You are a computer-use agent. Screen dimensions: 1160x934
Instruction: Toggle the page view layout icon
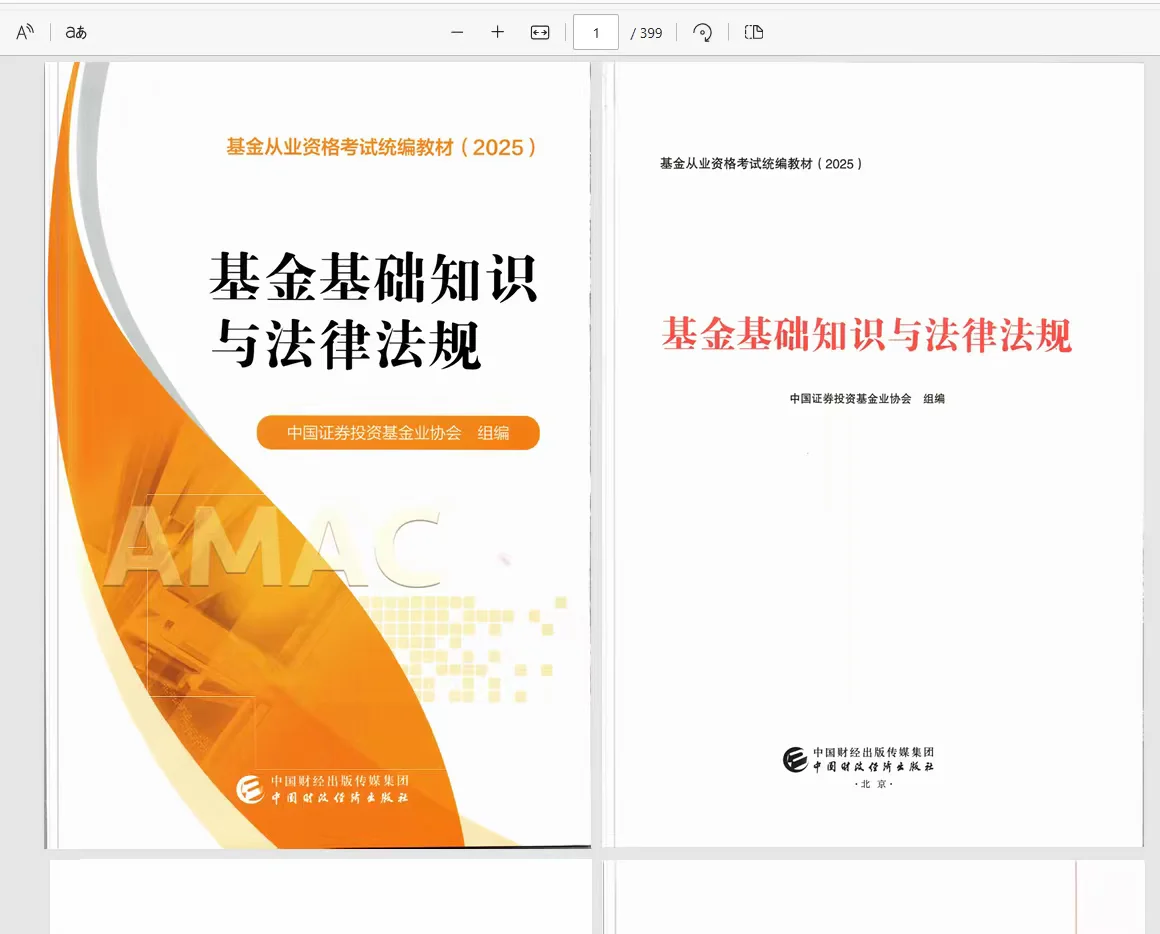[x=754, y=32]
